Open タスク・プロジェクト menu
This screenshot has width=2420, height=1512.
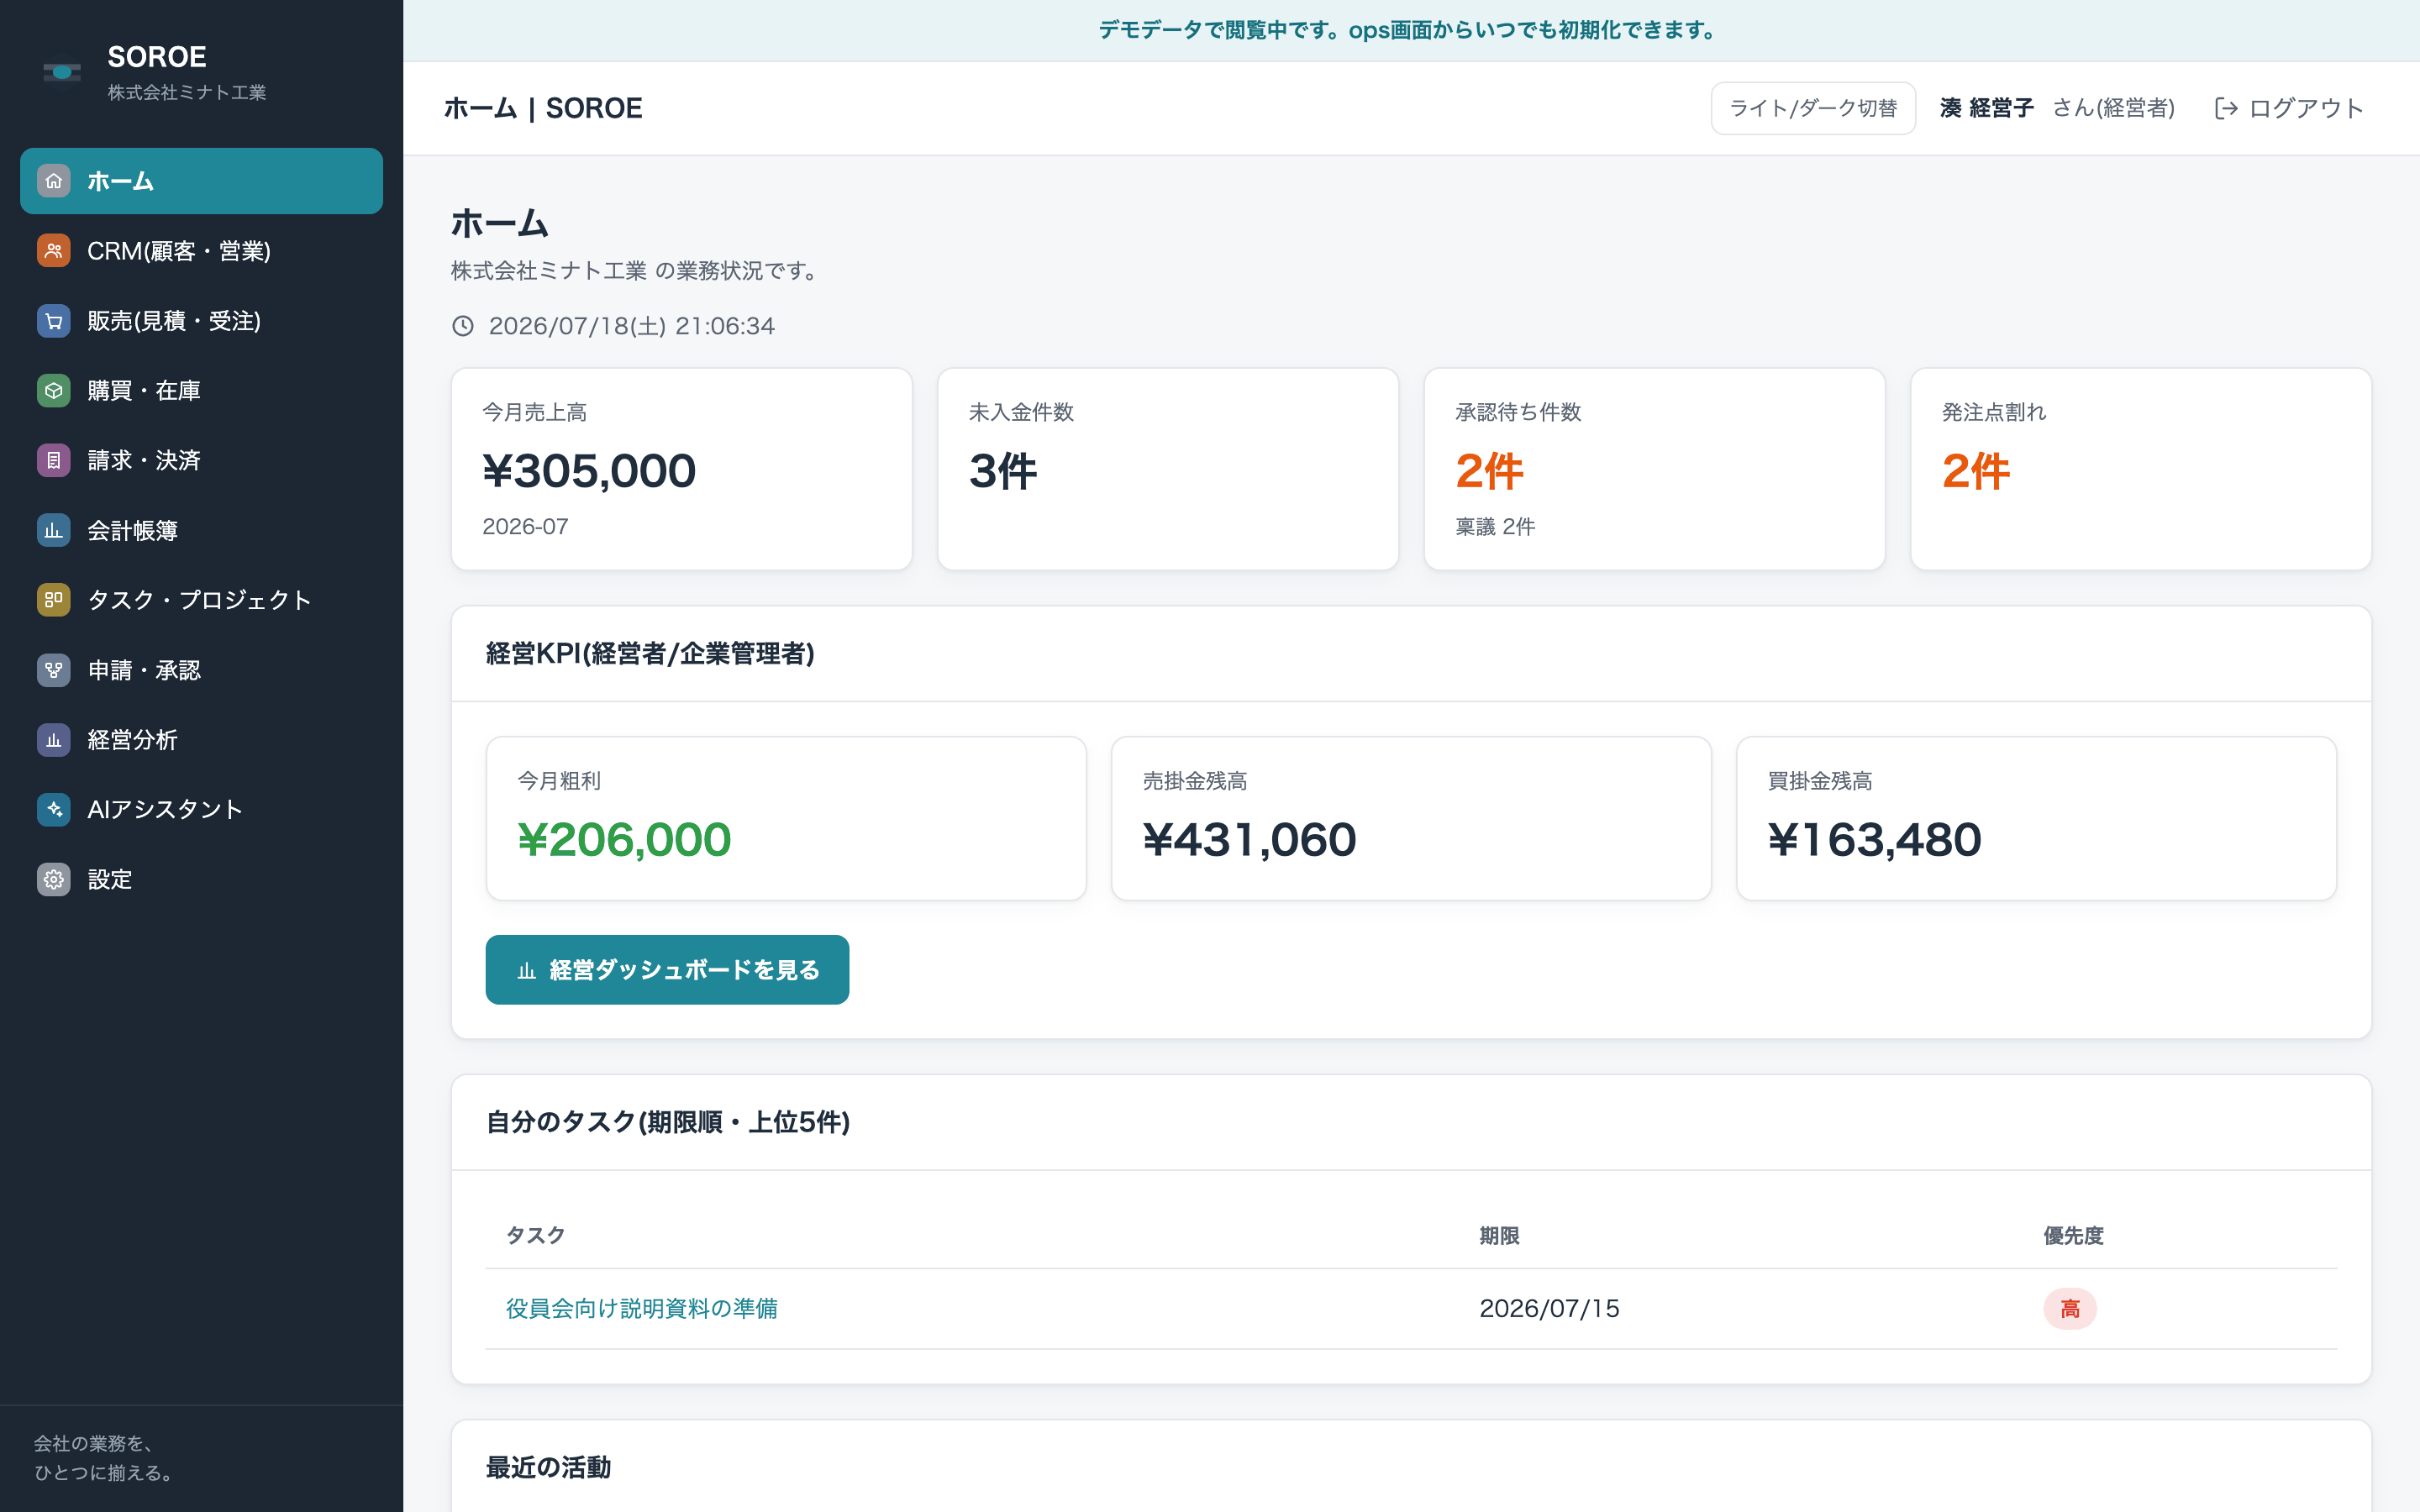(201, 600)
